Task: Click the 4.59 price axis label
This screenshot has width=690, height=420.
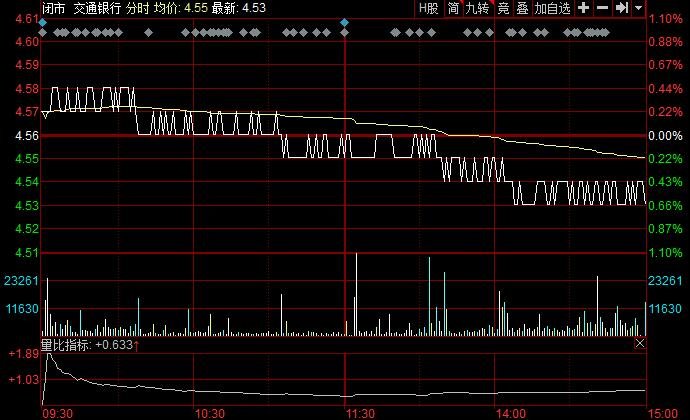Action: [27, 65]
